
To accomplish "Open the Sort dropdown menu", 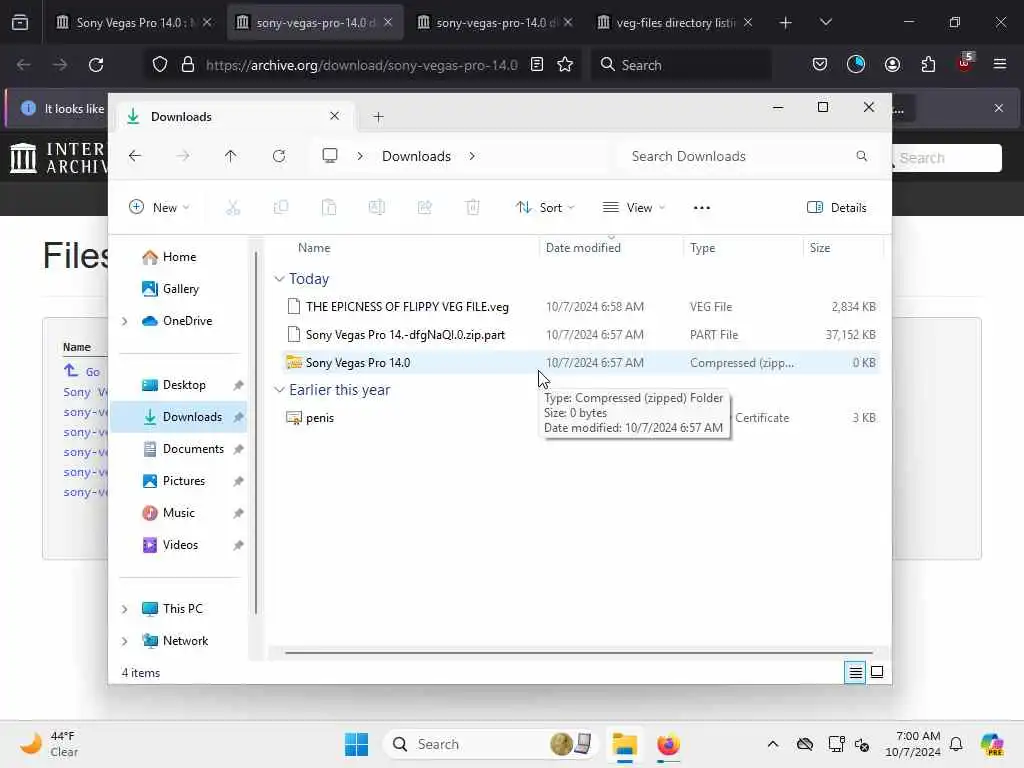I will (545, 208).
